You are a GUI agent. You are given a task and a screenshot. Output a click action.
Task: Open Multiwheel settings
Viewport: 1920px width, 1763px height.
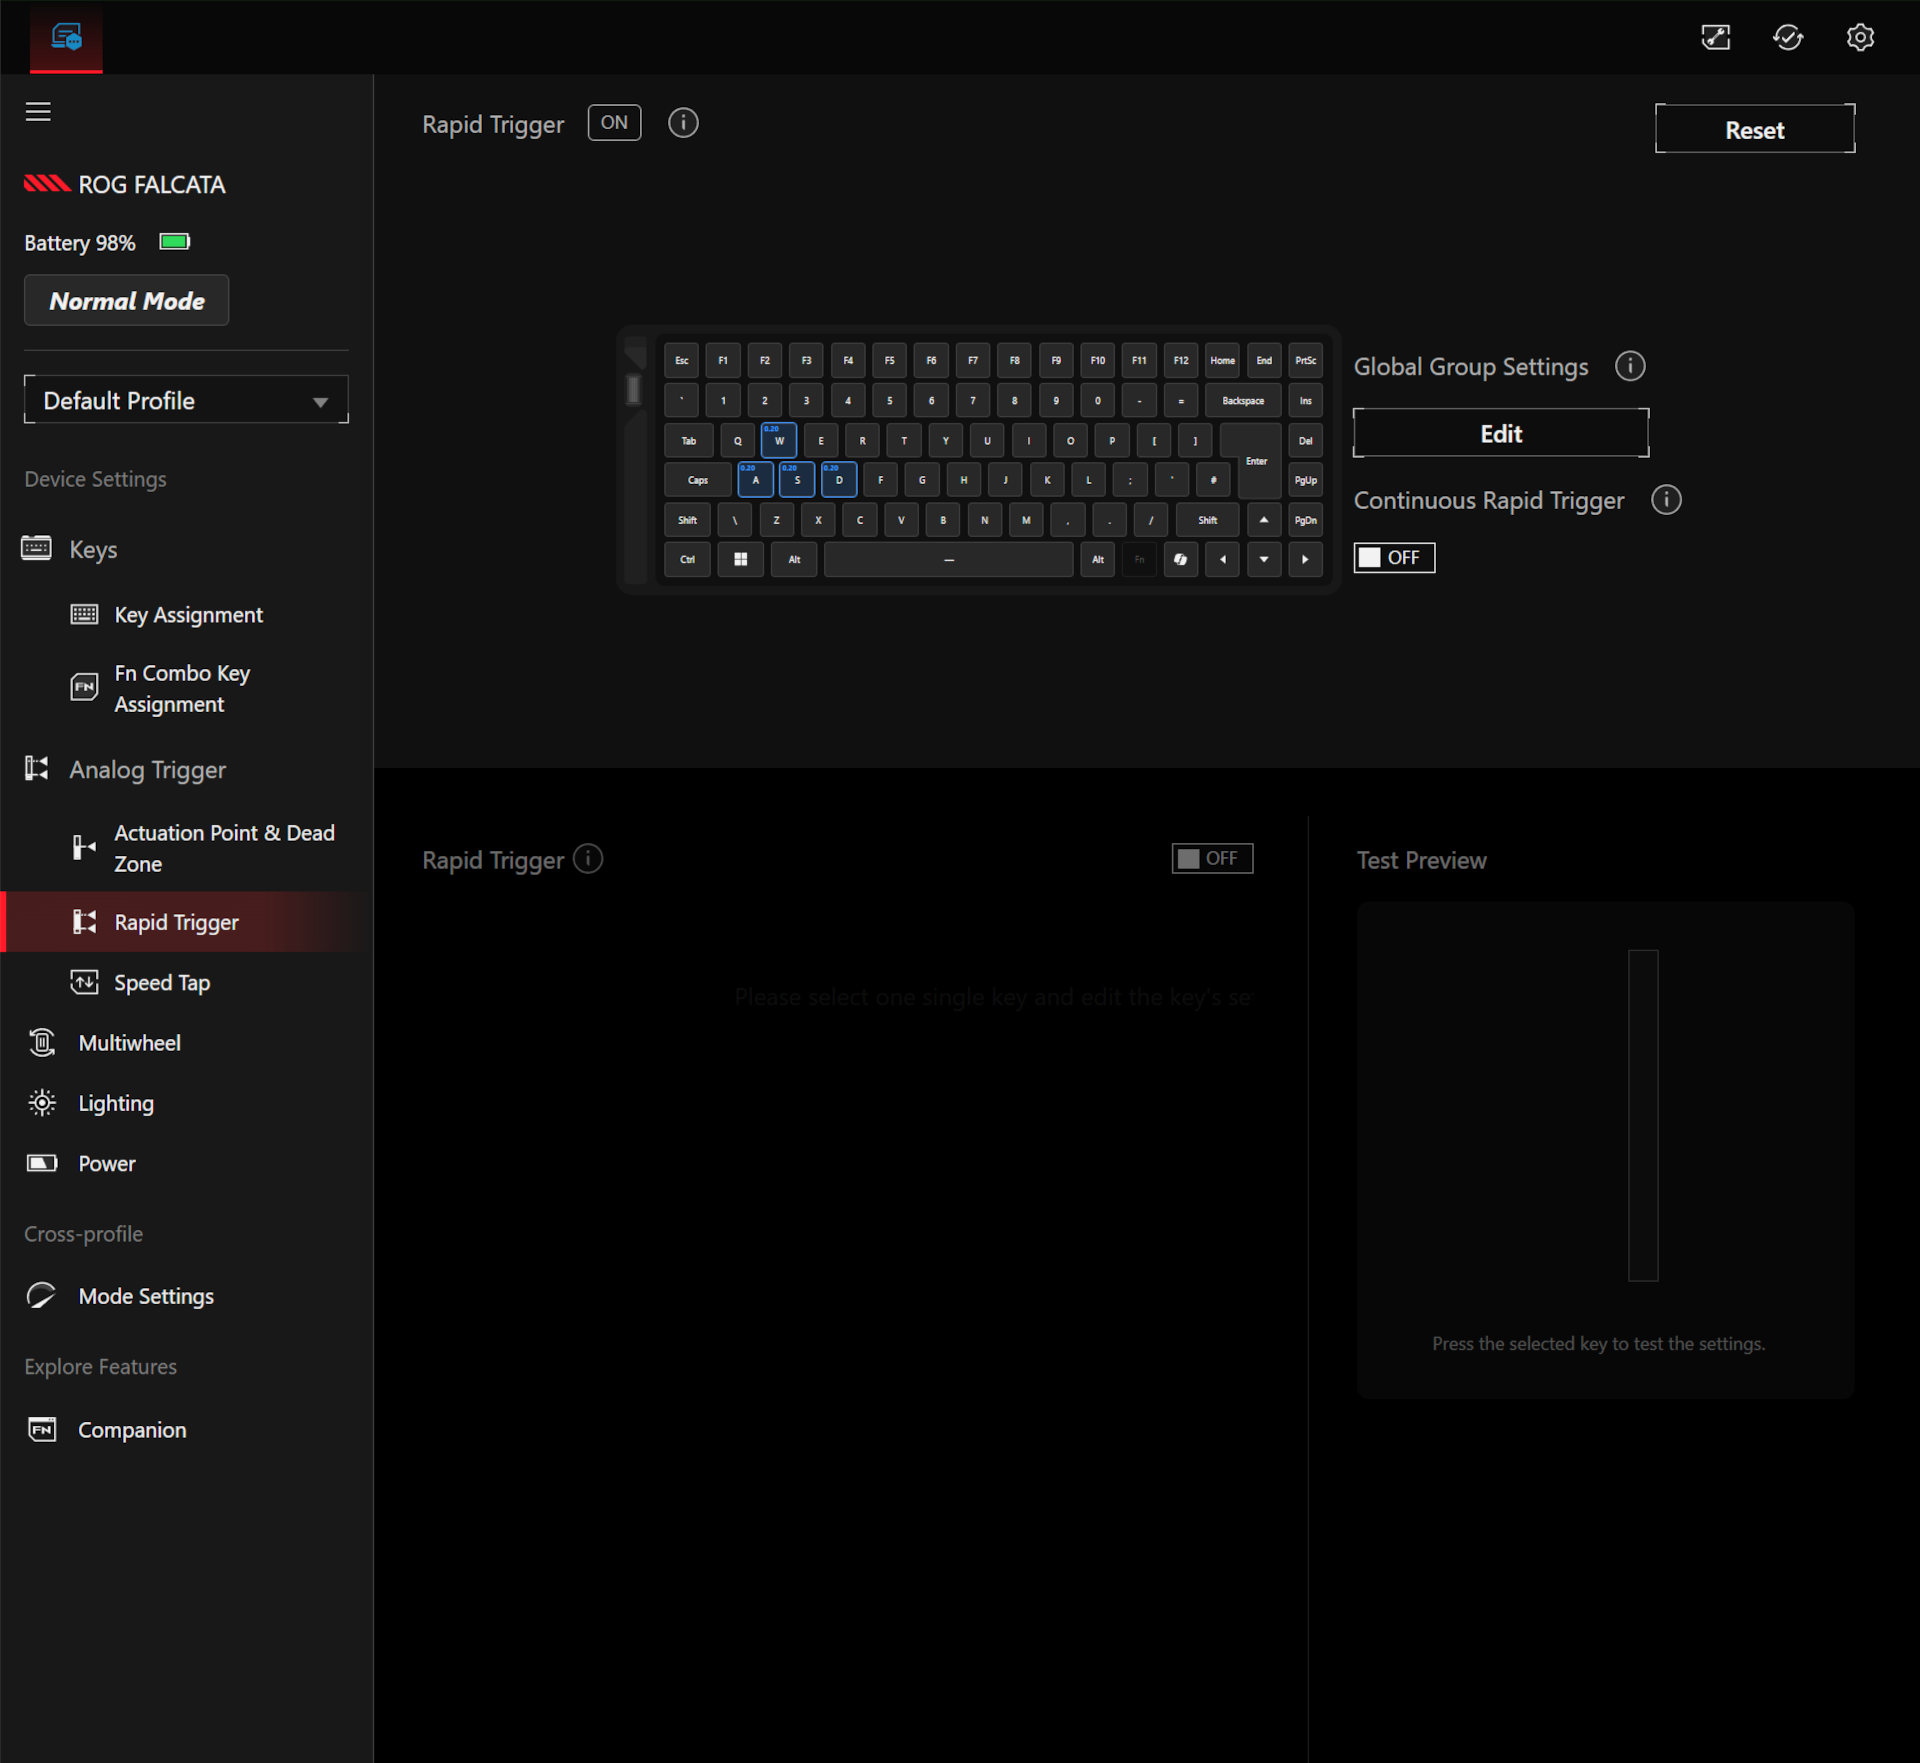[129, 1042]
